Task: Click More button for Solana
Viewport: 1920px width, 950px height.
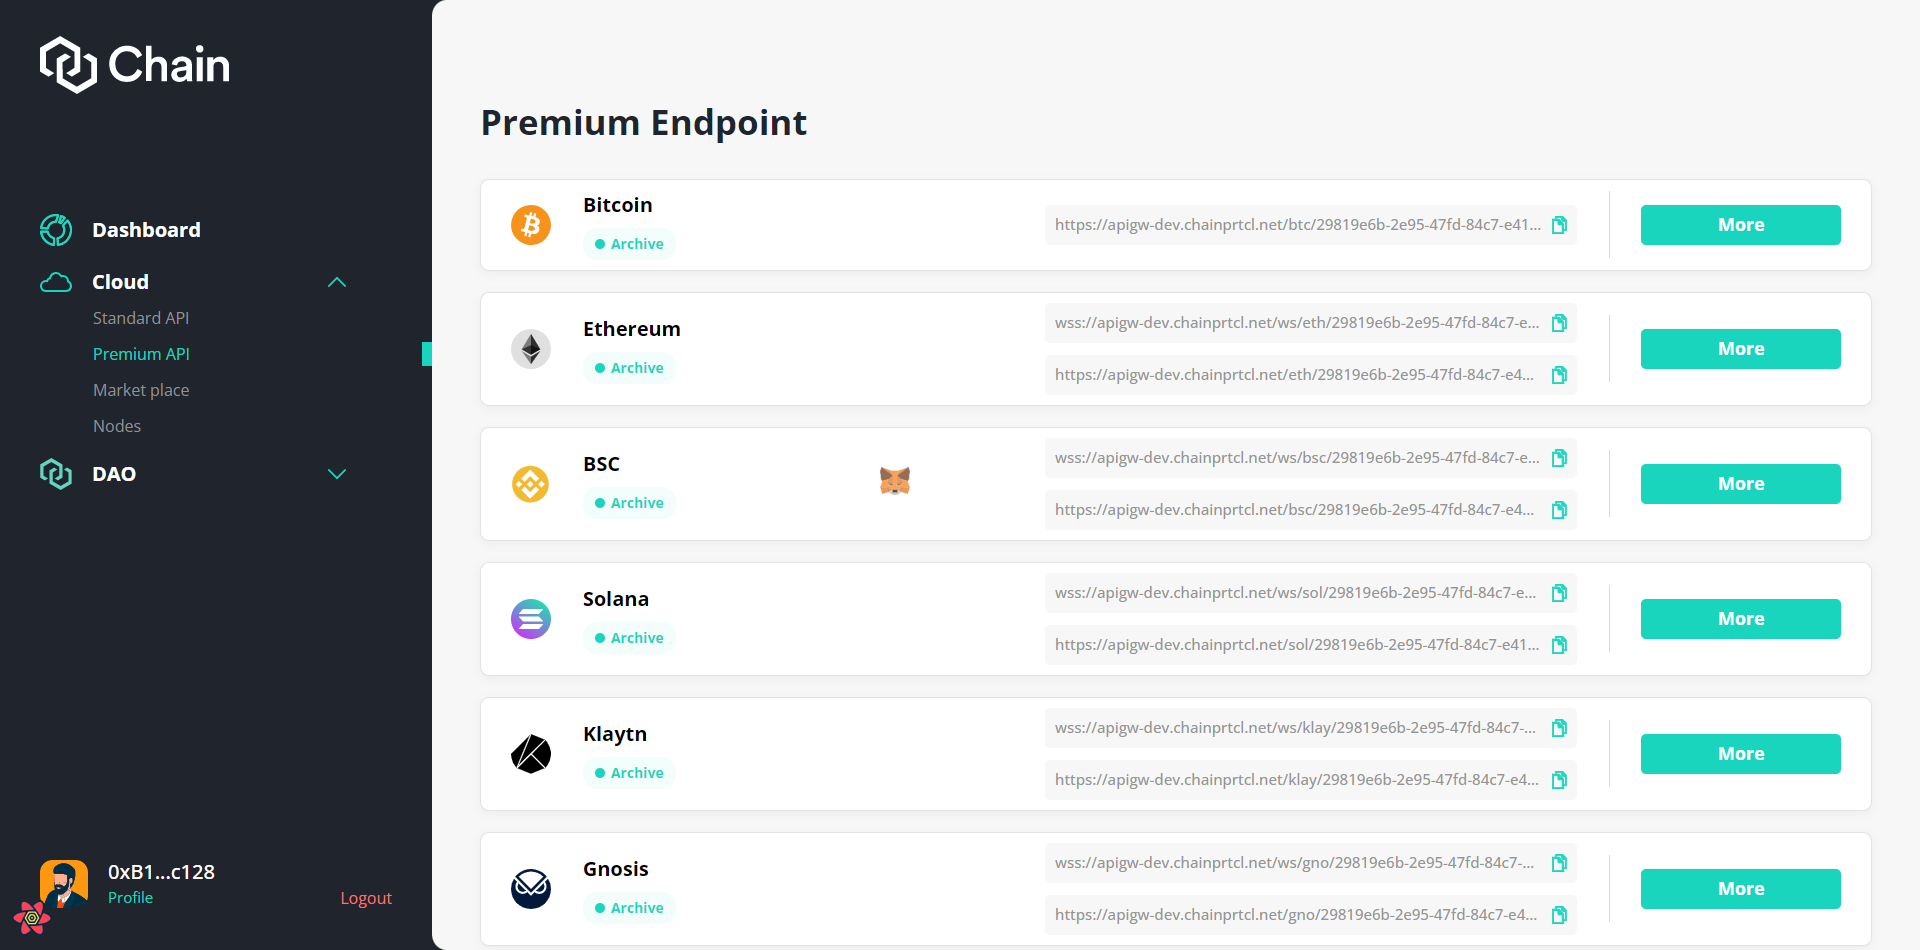Action: tap(1740, 619)
